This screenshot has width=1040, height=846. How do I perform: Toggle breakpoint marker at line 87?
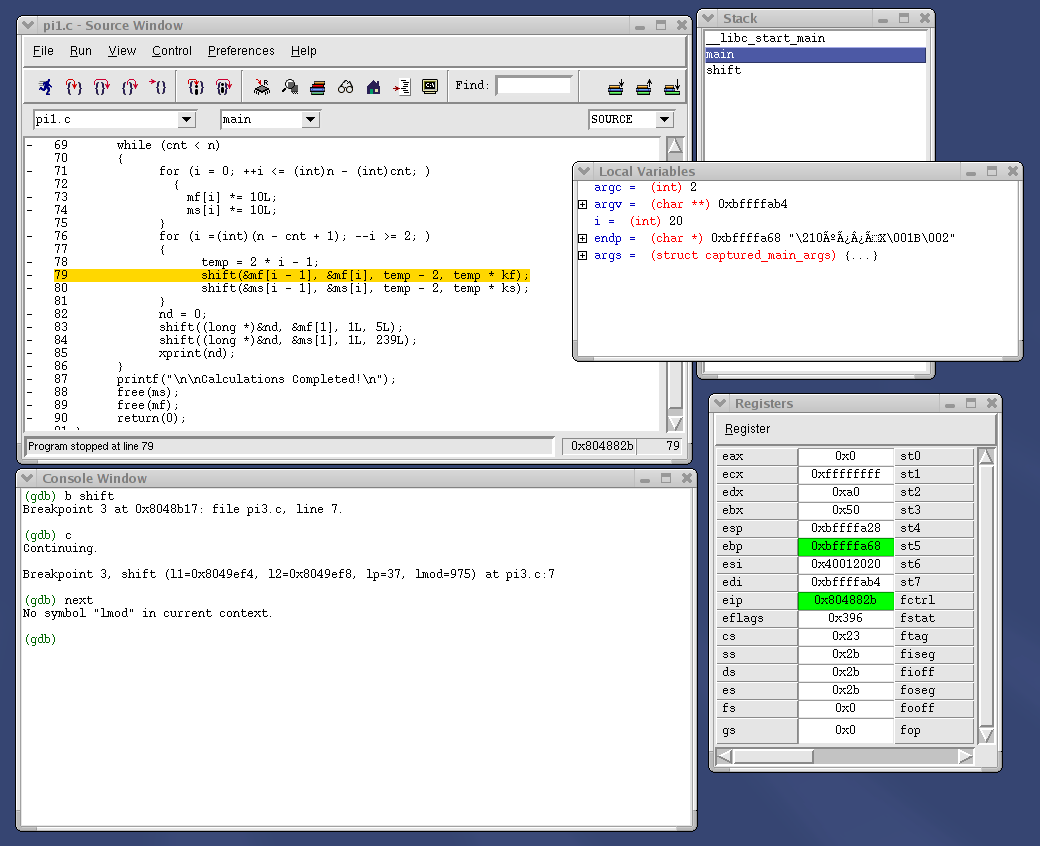click(30, 379)
